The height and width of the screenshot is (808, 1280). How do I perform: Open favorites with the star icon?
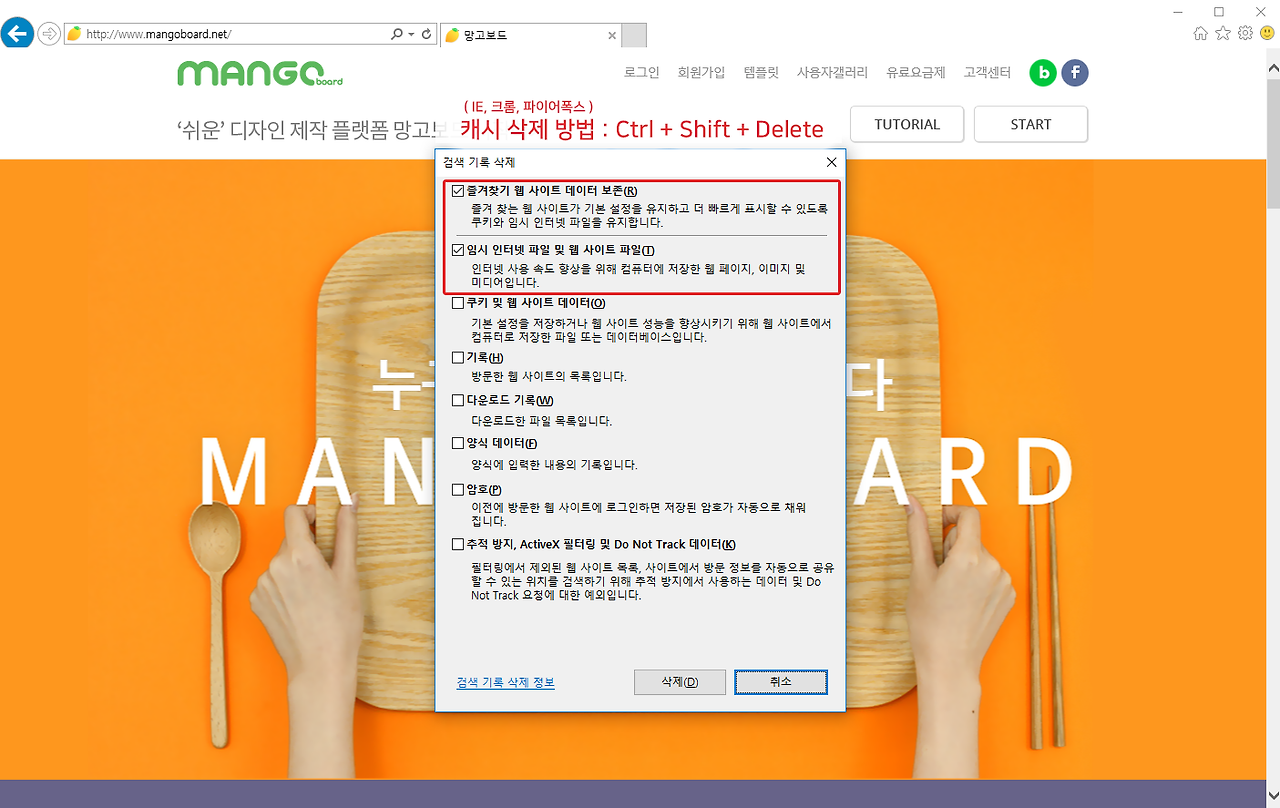click(1222, 33)
